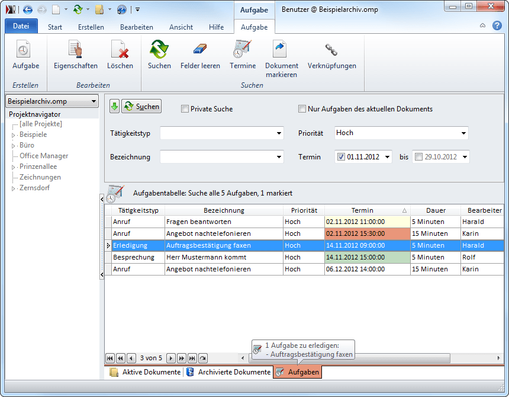Image resolution: width=509 pixels, height=397 pixels.
Task: Click the refresh icon in record navigator
Action: click(203, 358)
